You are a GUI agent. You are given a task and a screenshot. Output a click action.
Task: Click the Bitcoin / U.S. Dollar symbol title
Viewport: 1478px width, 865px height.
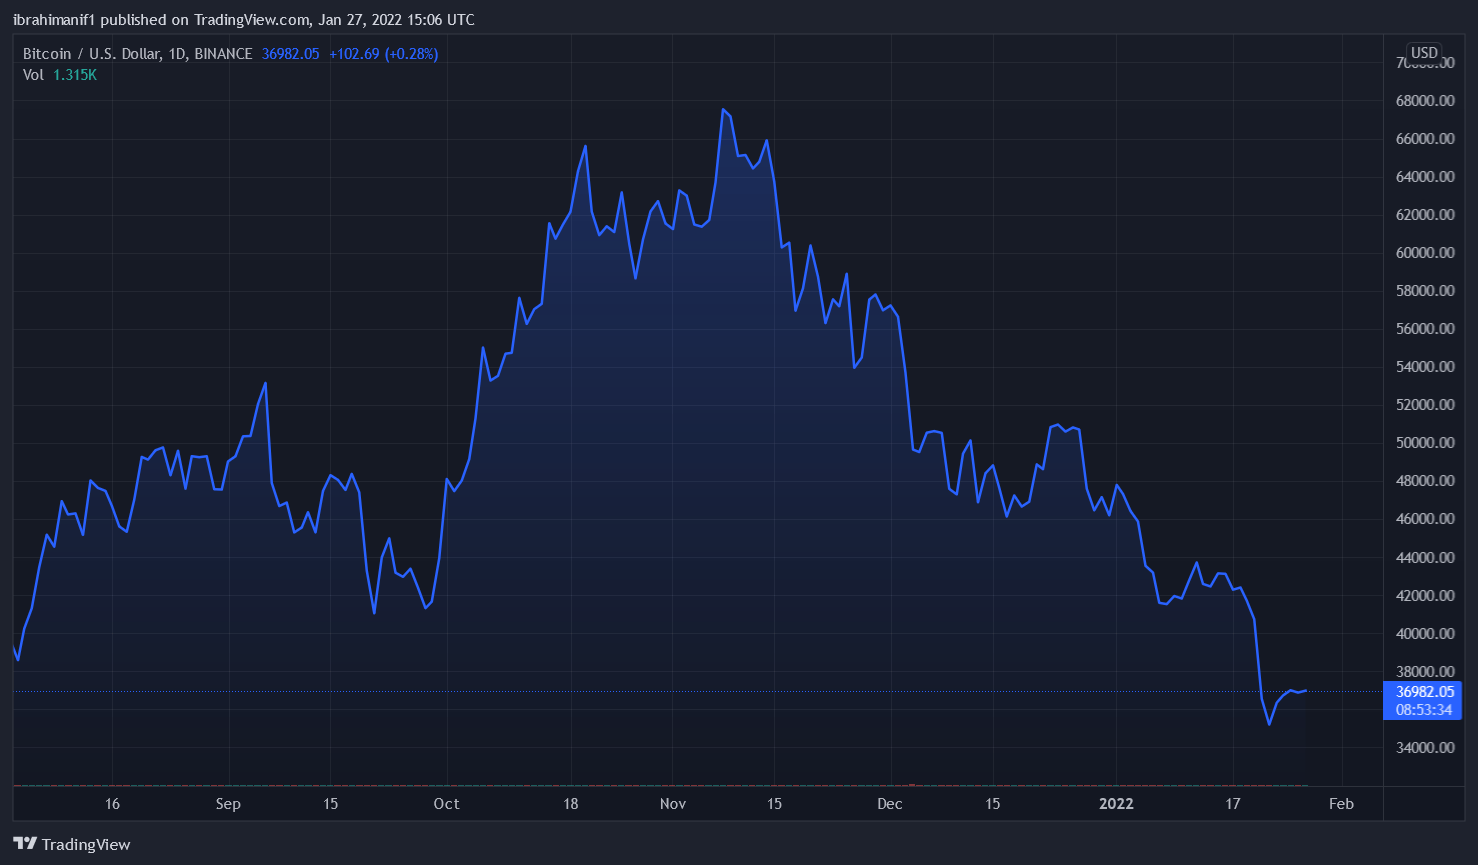tap(91, 54)
